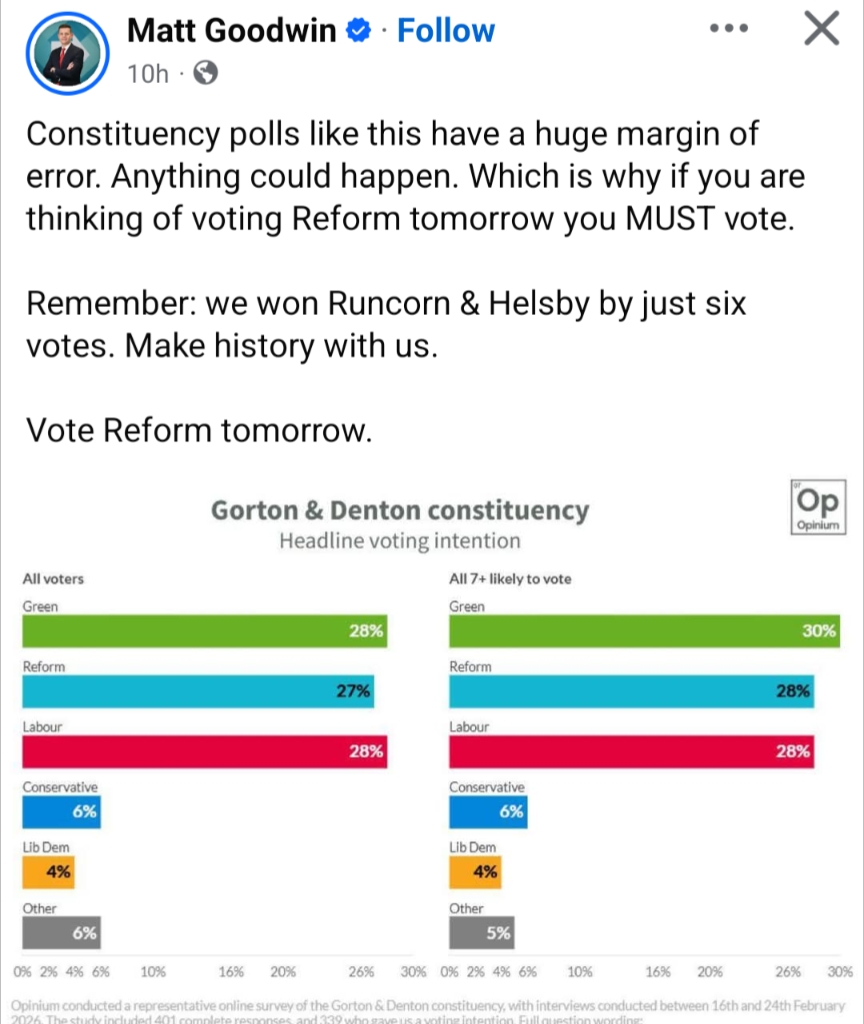Select the green 28% Green bar

(x=205, y=632)
